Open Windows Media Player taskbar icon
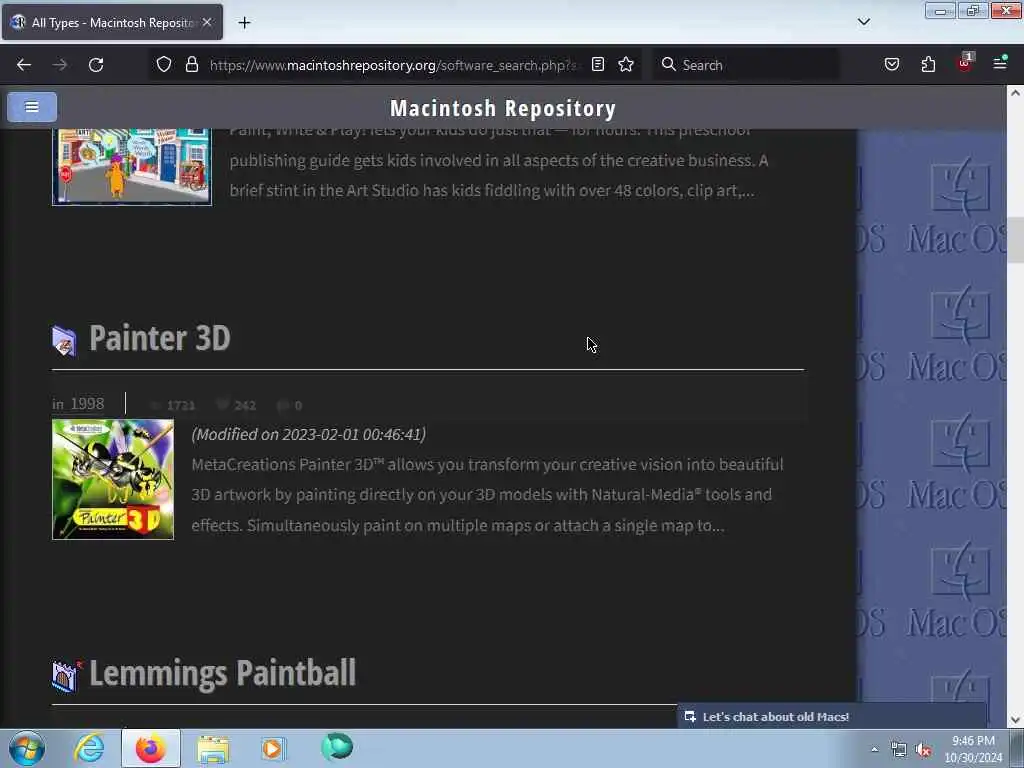 pos(273,748)
